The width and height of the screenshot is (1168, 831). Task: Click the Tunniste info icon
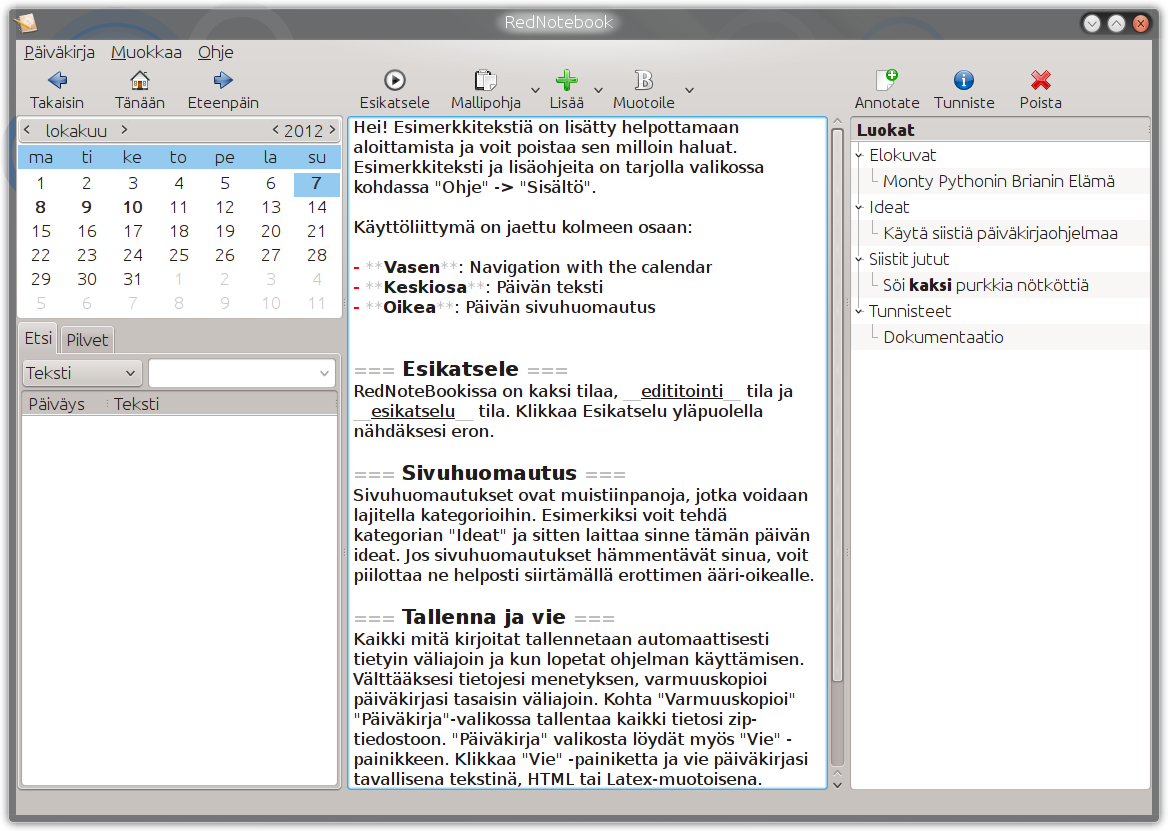click(964, 80)
